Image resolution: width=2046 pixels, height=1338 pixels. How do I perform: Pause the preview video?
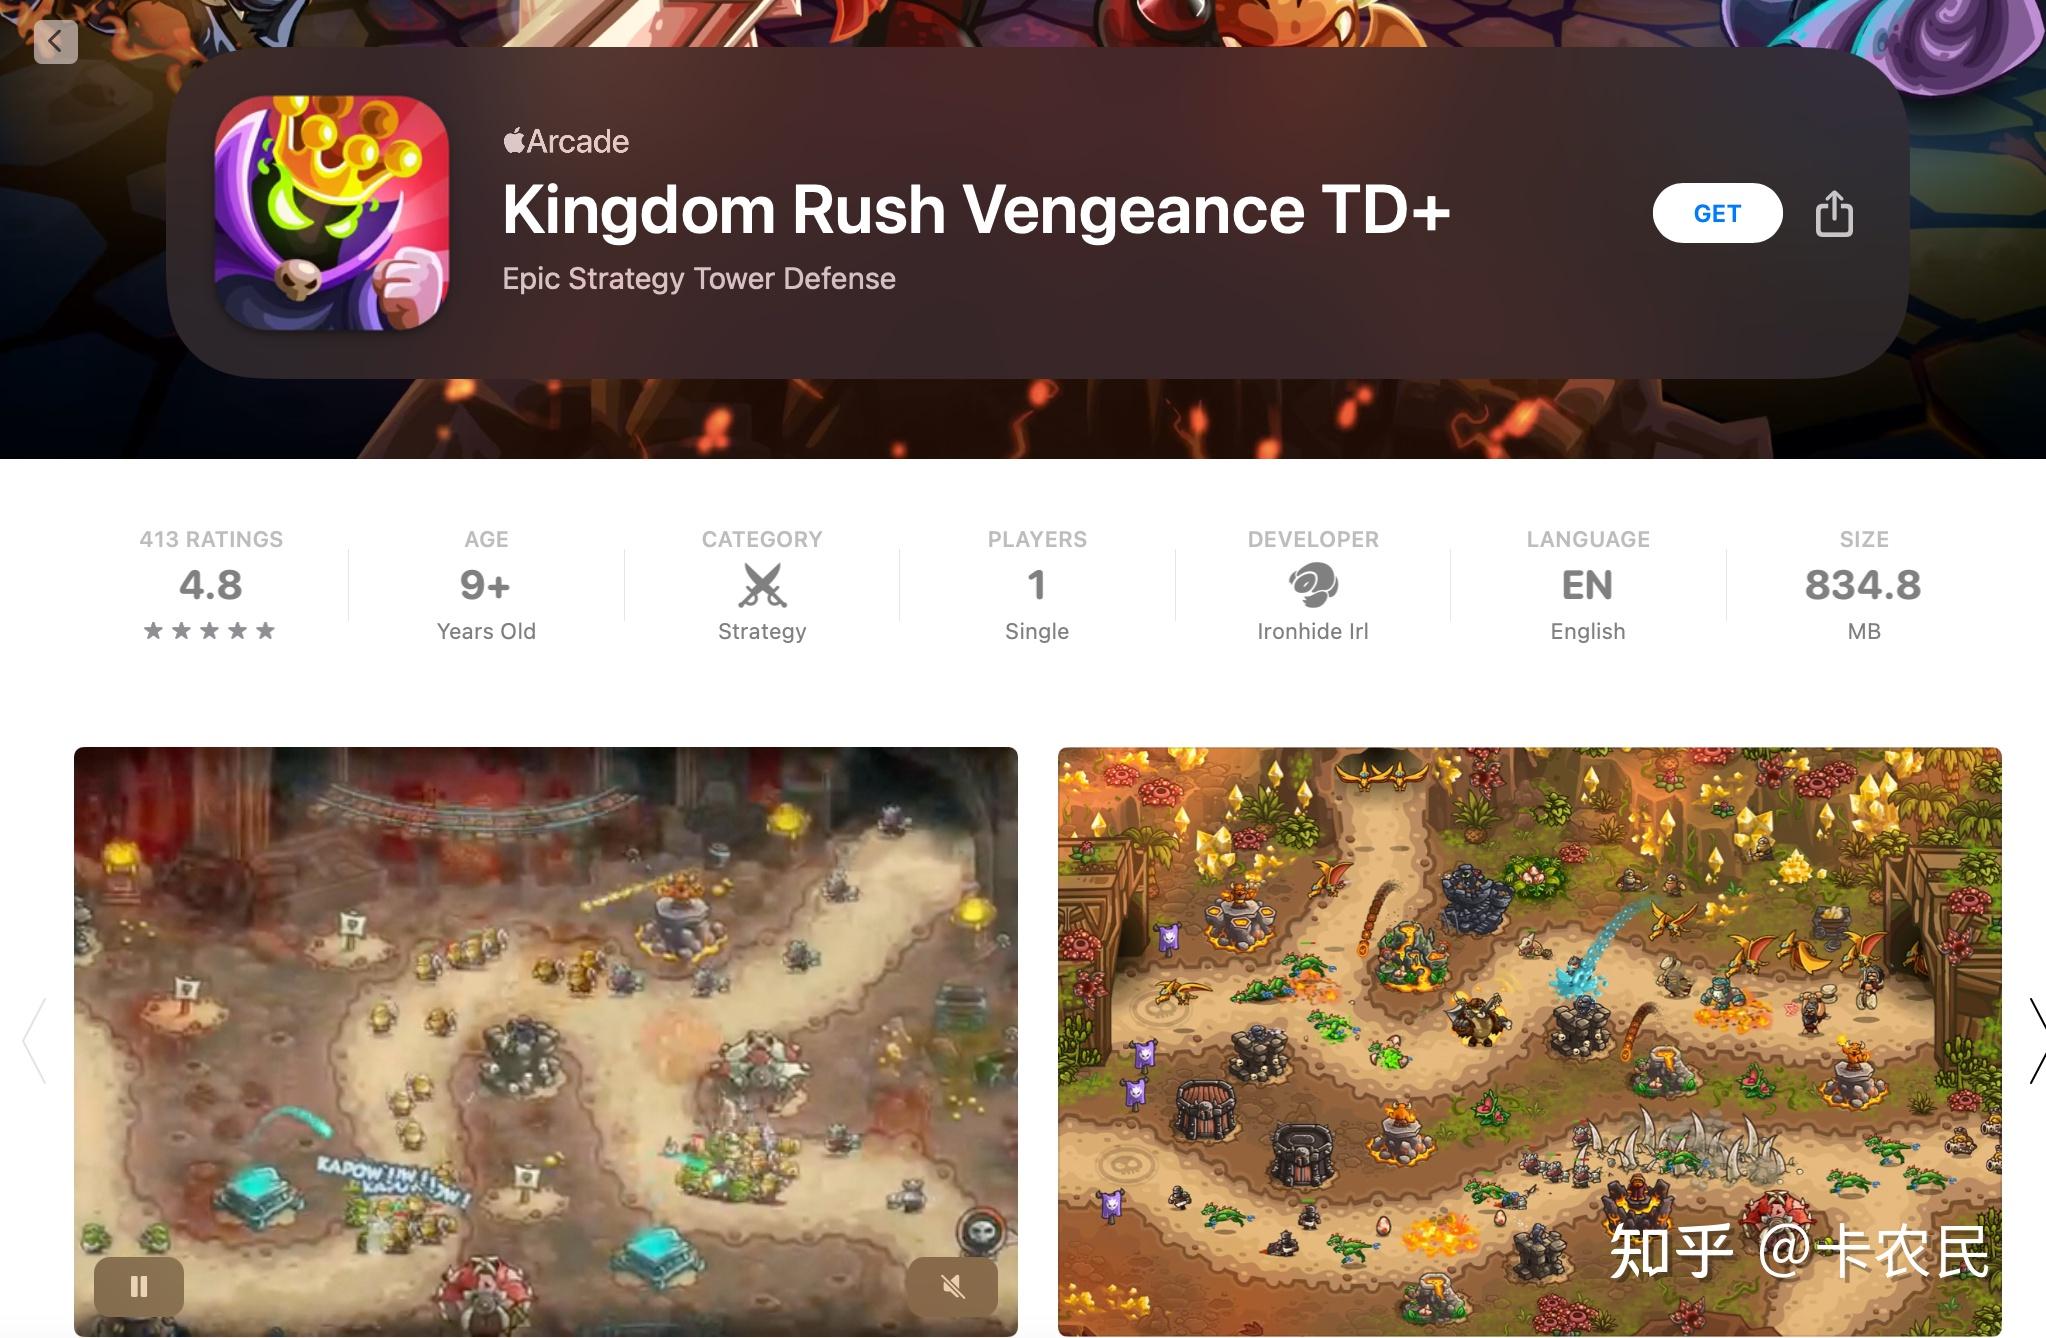(139, 1286)
